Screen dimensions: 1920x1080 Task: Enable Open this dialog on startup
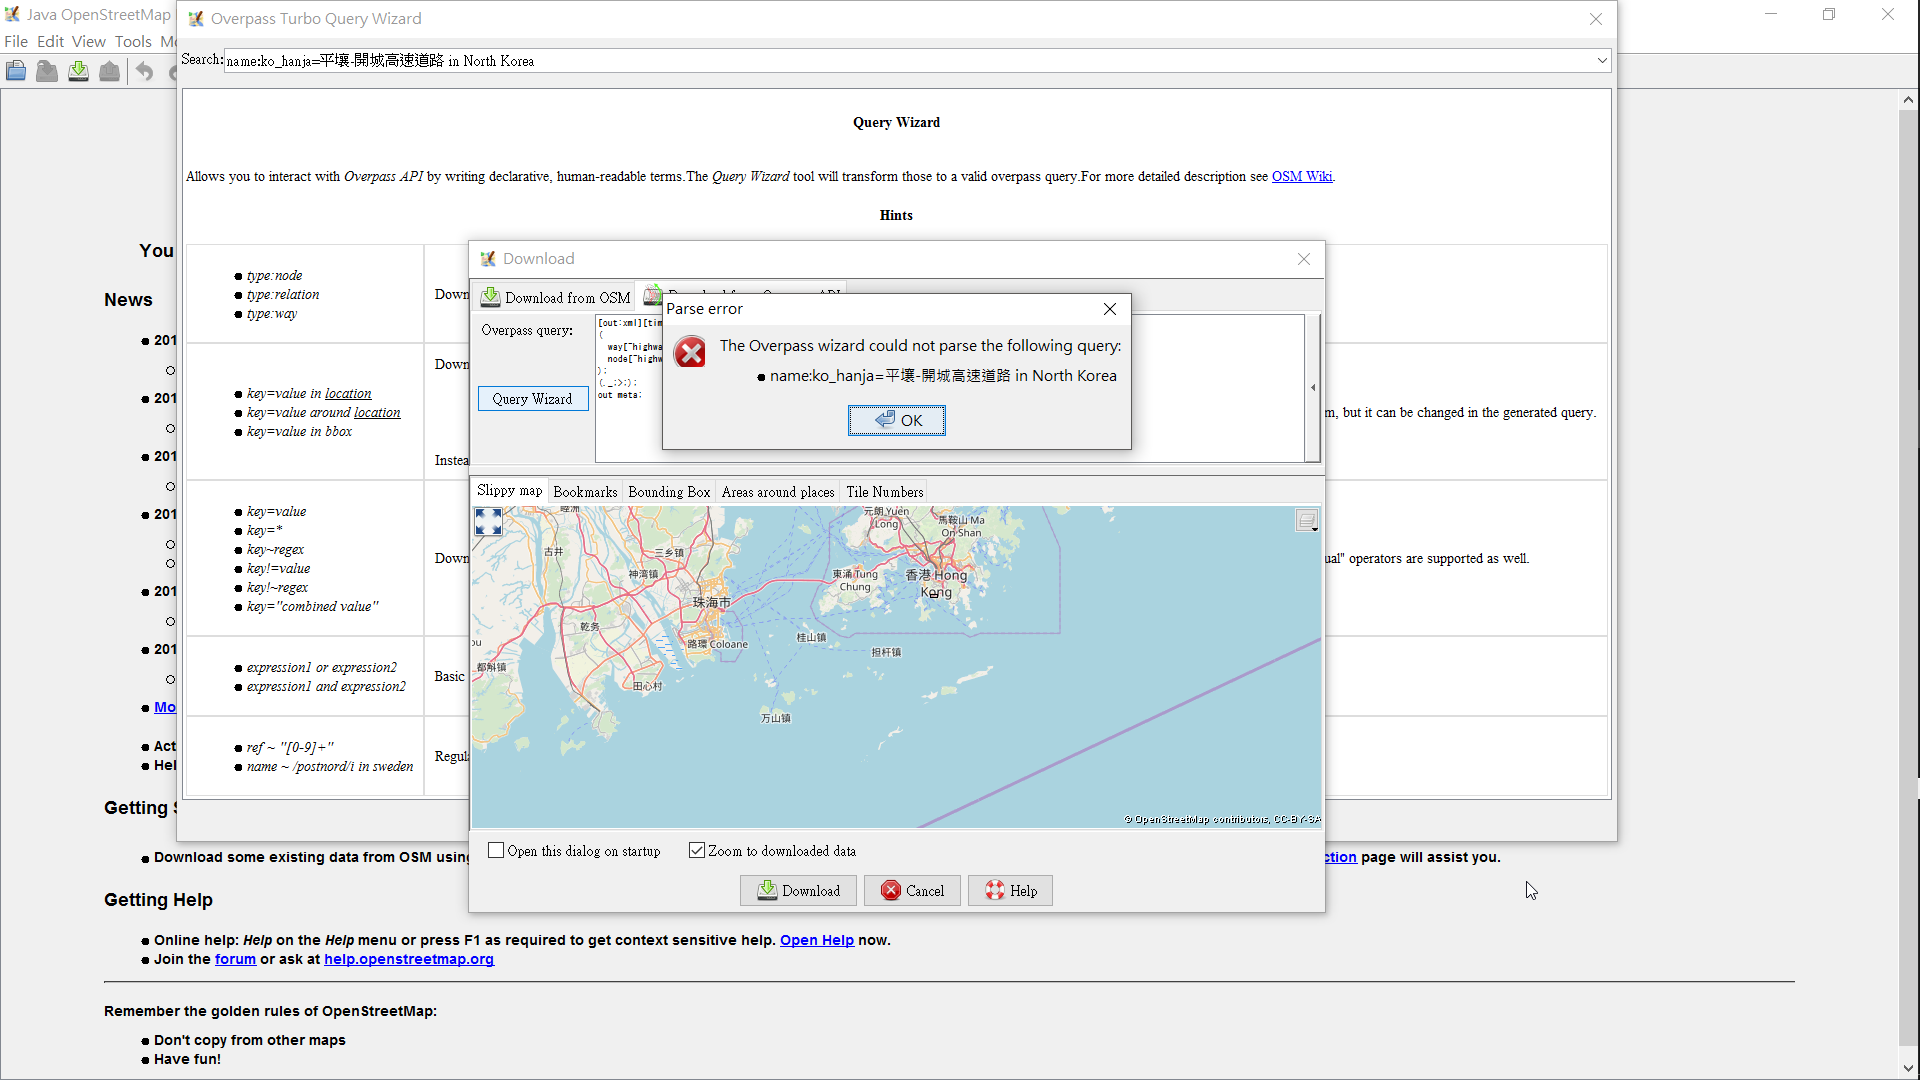(x=496, y=850)
